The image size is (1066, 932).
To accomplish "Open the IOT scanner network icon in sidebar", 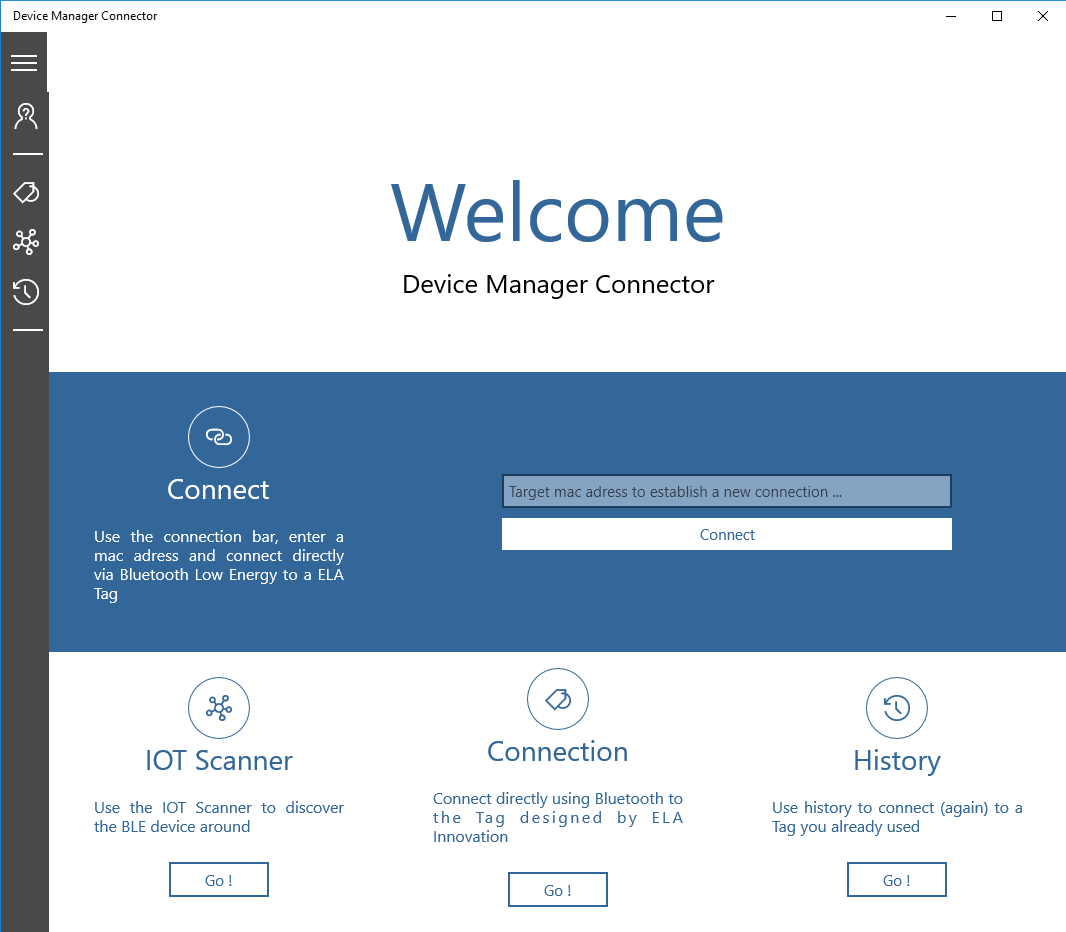I will (26, 242).
